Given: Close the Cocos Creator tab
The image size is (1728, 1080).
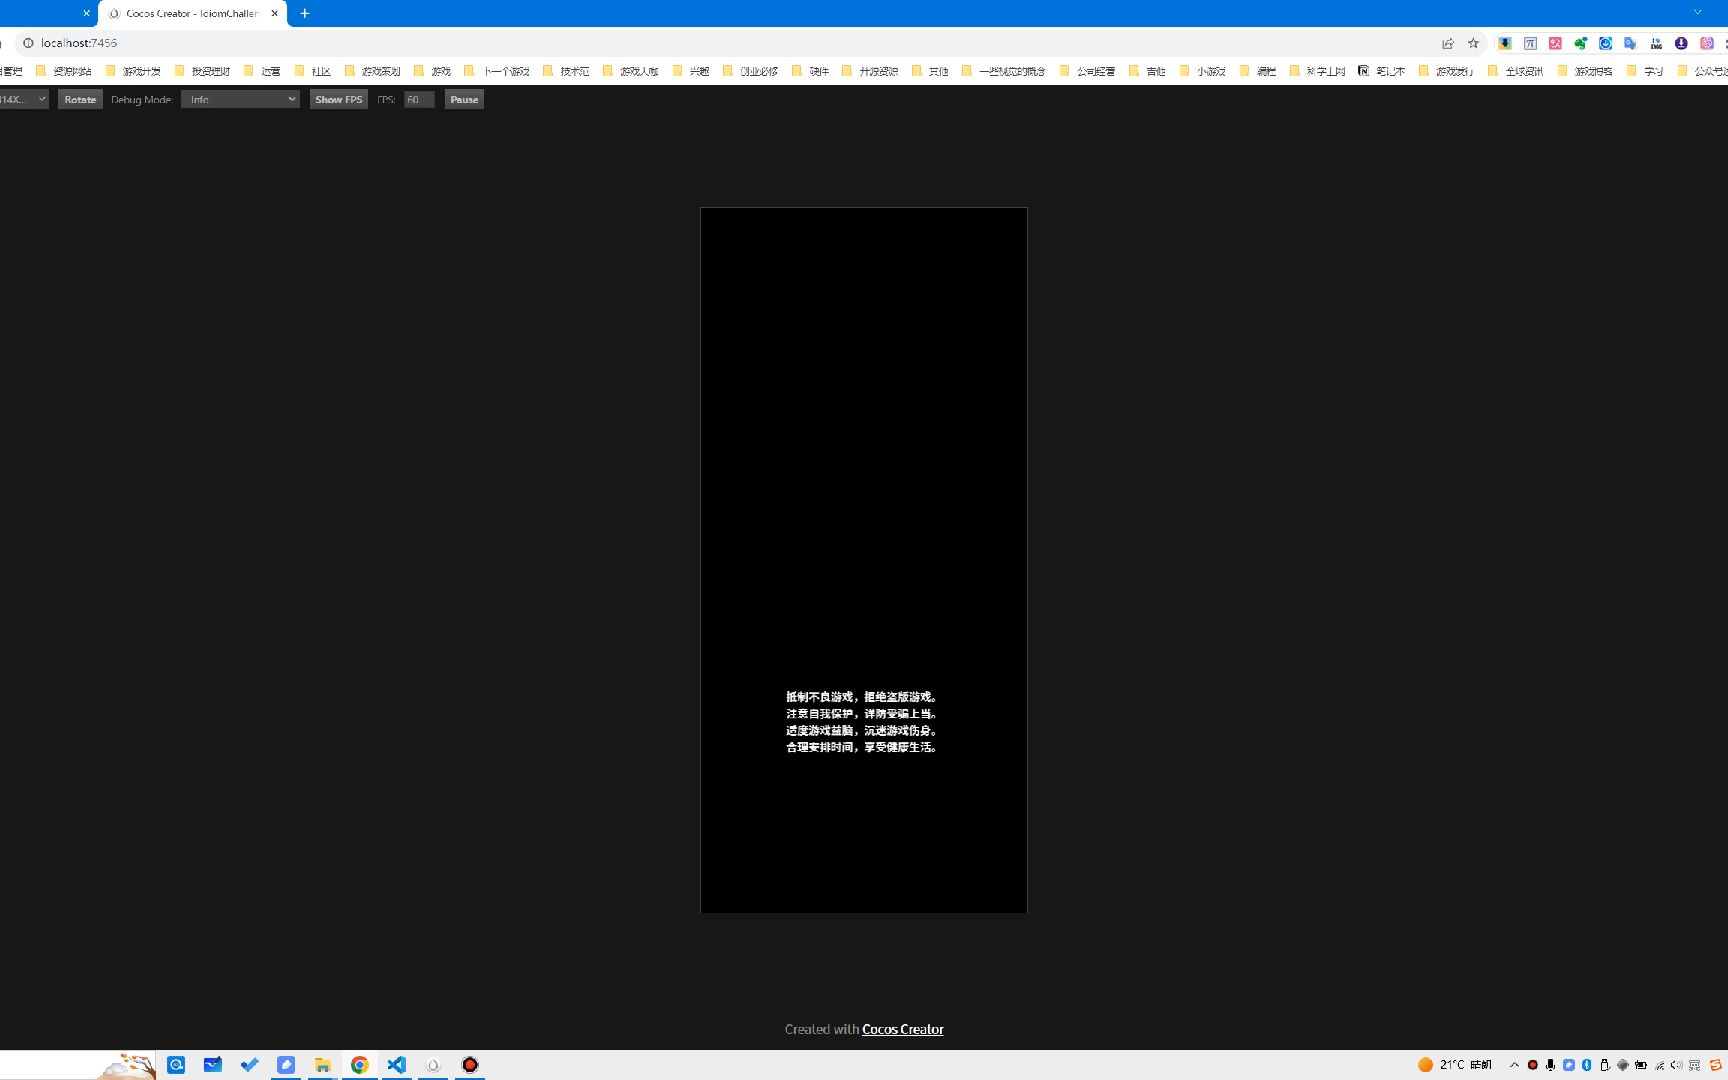Looking at the screenshot, I should click(x=275, y=14).
